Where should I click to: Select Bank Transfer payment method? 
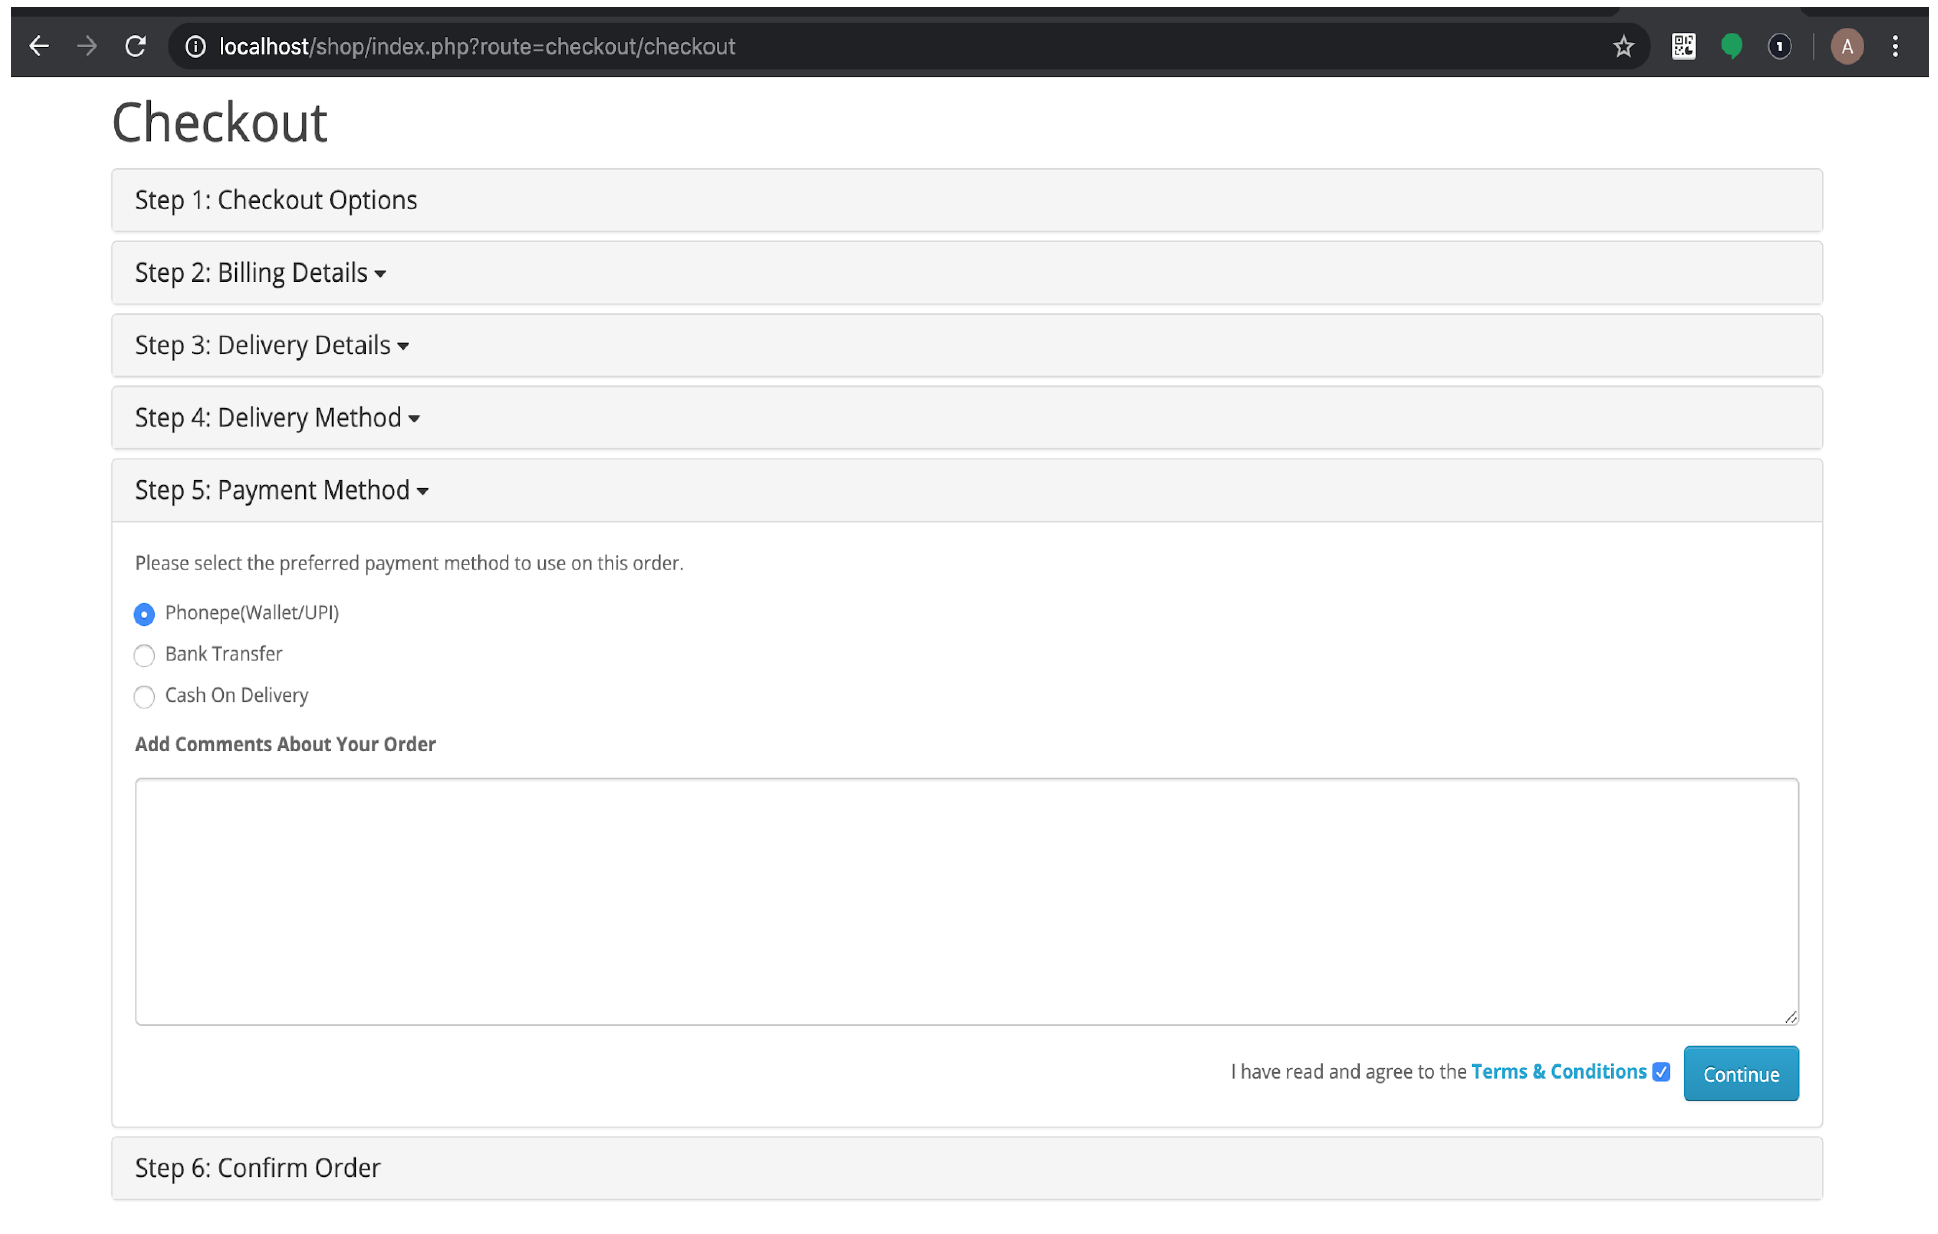point(145,655)
